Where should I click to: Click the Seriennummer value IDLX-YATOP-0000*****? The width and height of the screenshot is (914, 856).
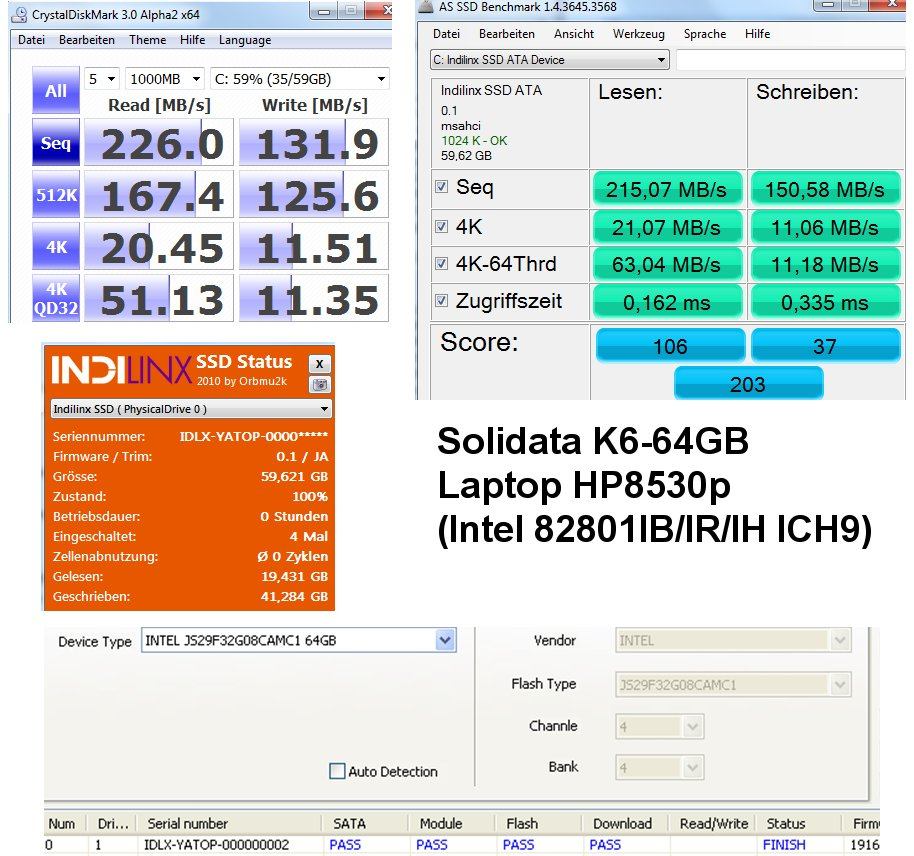(x=254, y=436)
